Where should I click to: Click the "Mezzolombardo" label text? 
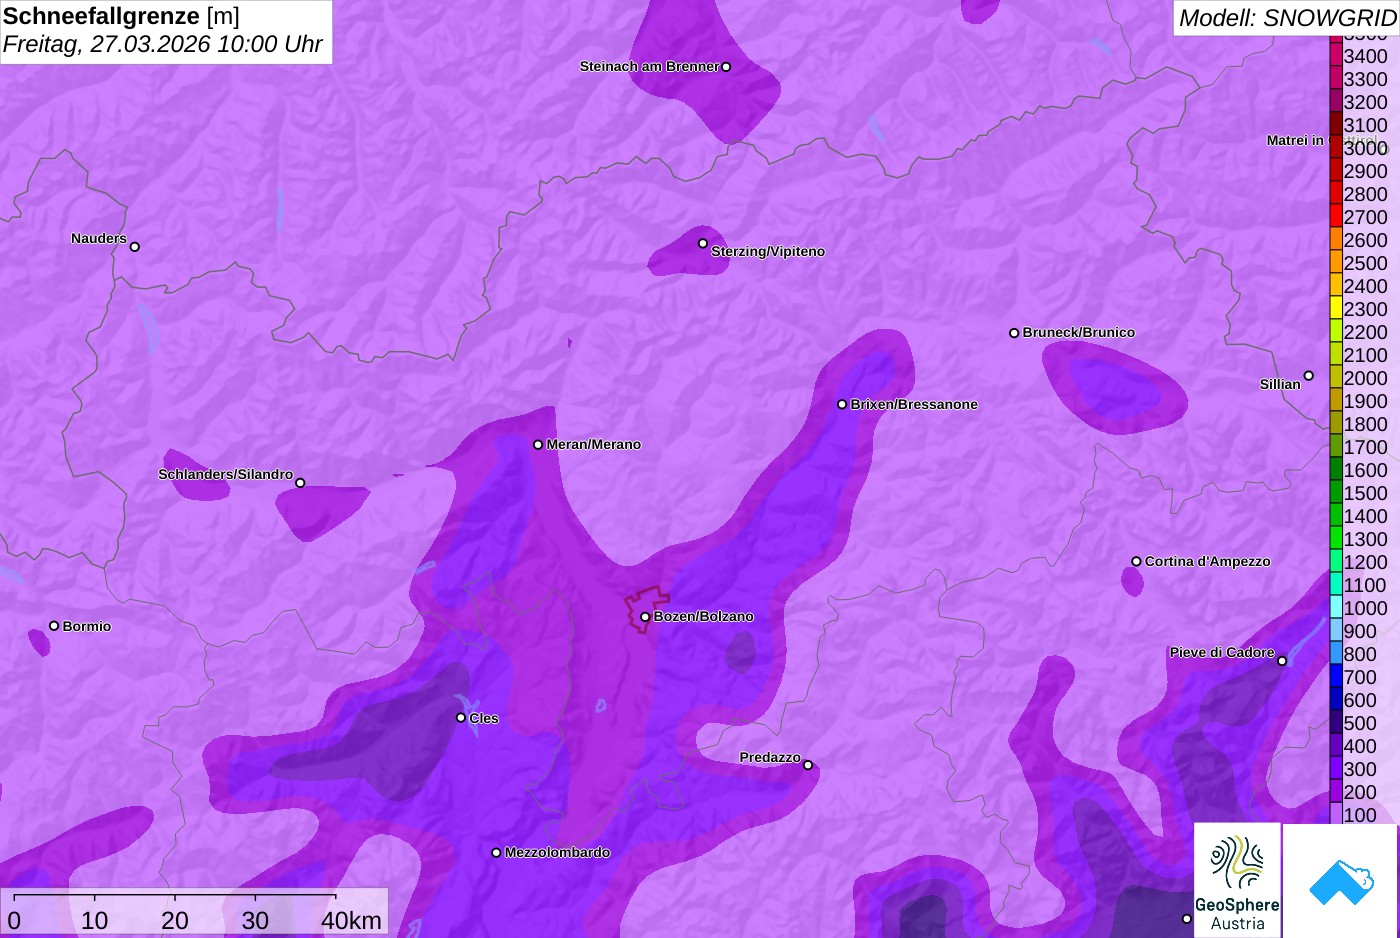click(x=557, y=853)
